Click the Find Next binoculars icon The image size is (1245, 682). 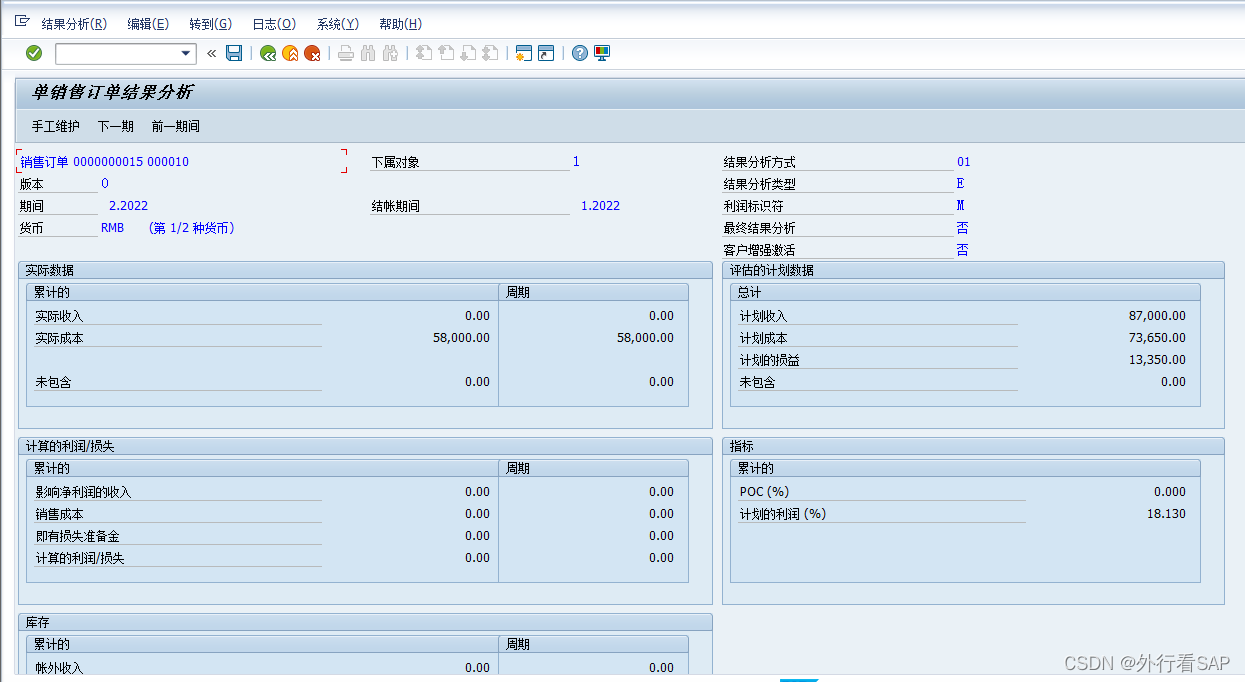point(390,53)
